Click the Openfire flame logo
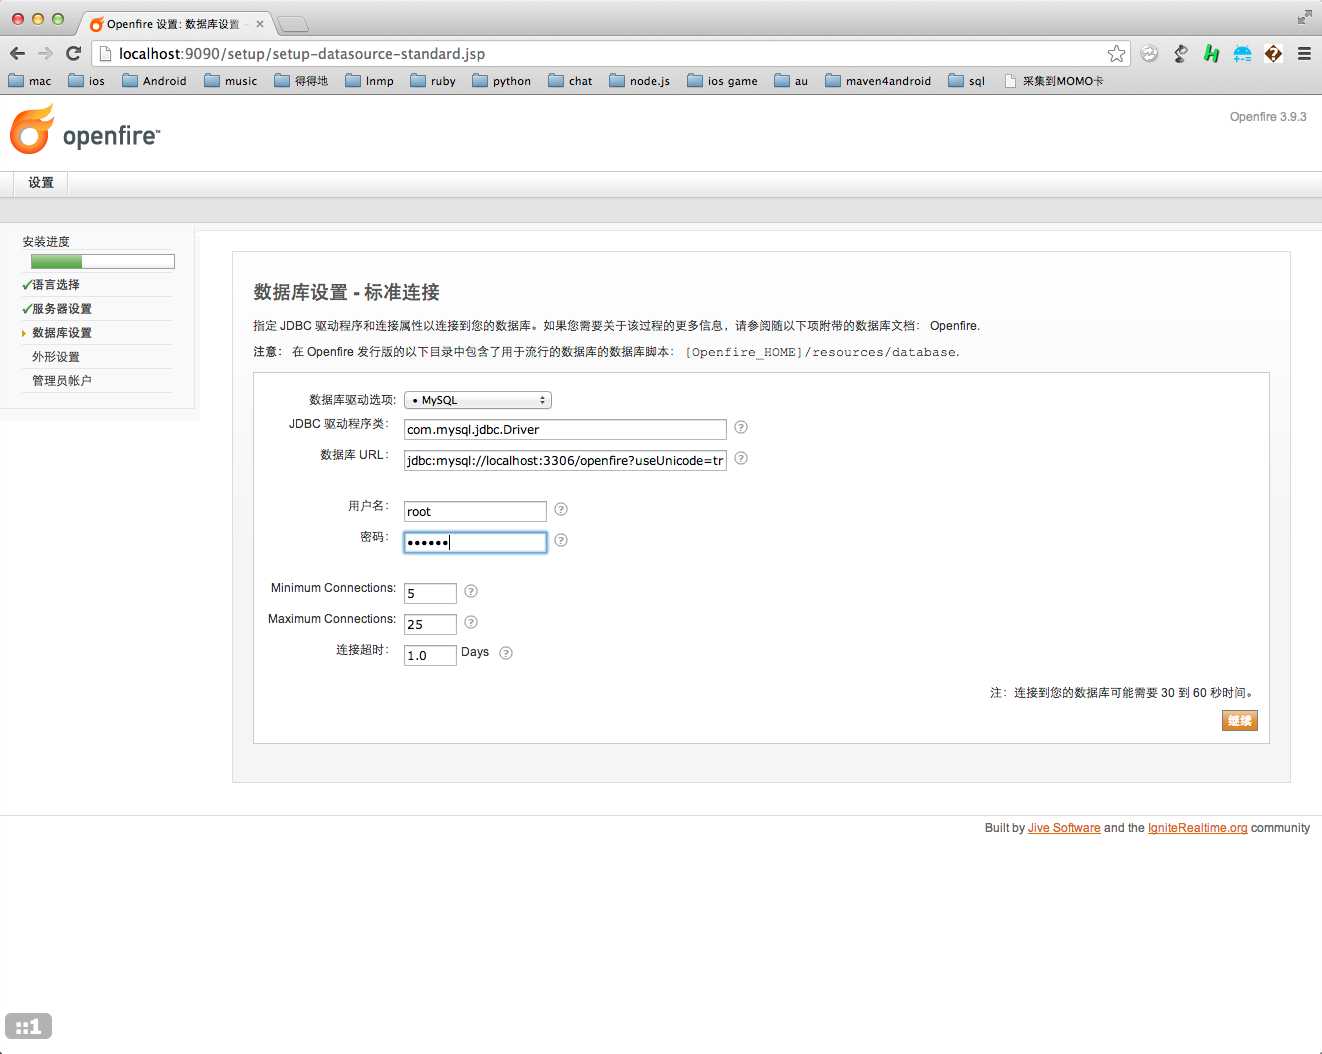Viewport: 1322px width, 1054px height. click(31, 131)
